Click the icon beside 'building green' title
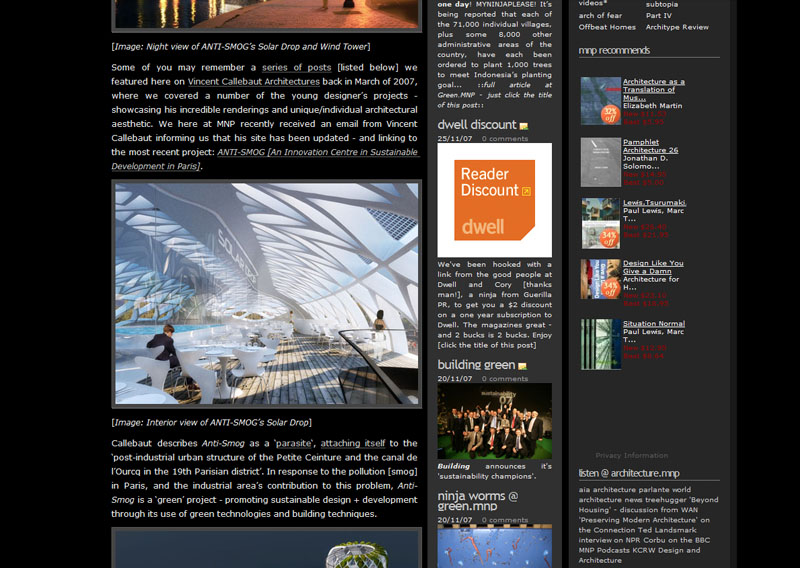This screenshot has height=568, width=800. [522, 366]
